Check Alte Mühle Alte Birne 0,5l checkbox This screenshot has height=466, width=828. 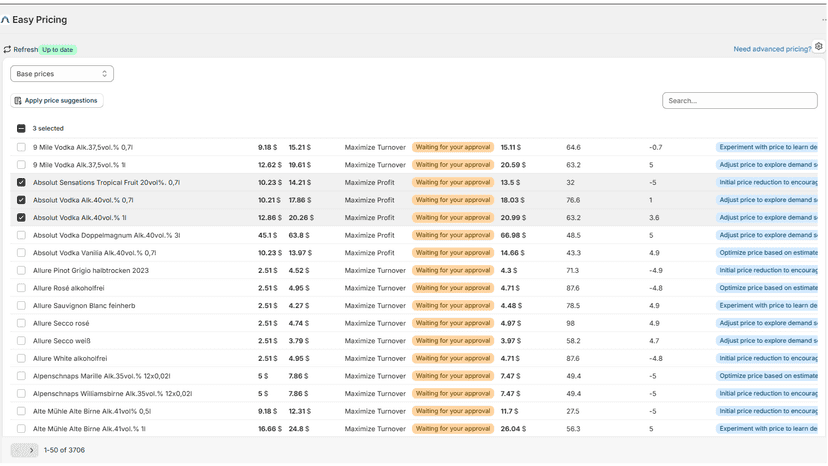(21, 411)
